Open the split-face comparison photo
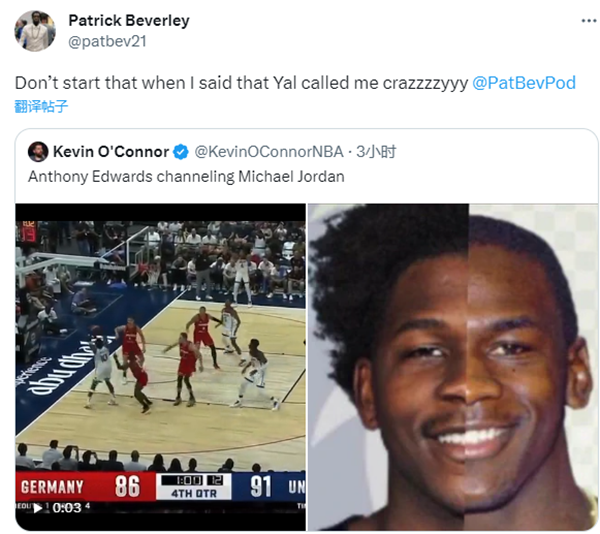Screen dimensions: 600x534 pos(453,366)
